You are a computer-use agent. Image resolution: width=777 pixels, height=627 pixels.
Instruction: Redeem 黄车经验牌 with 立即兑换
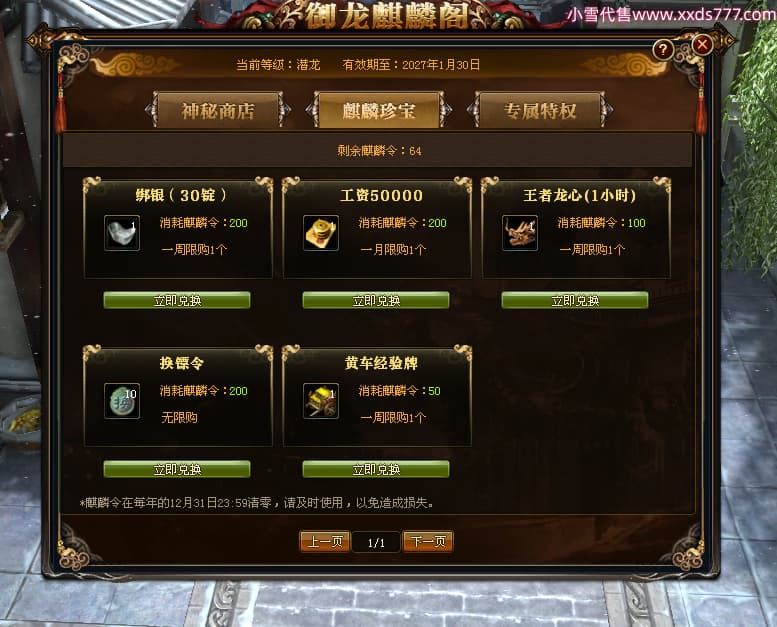pos(376,469)
